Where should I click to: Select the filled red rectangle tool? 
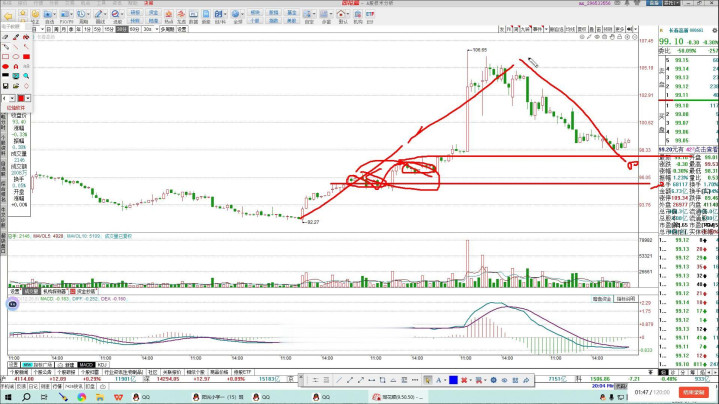pos(26,57)
